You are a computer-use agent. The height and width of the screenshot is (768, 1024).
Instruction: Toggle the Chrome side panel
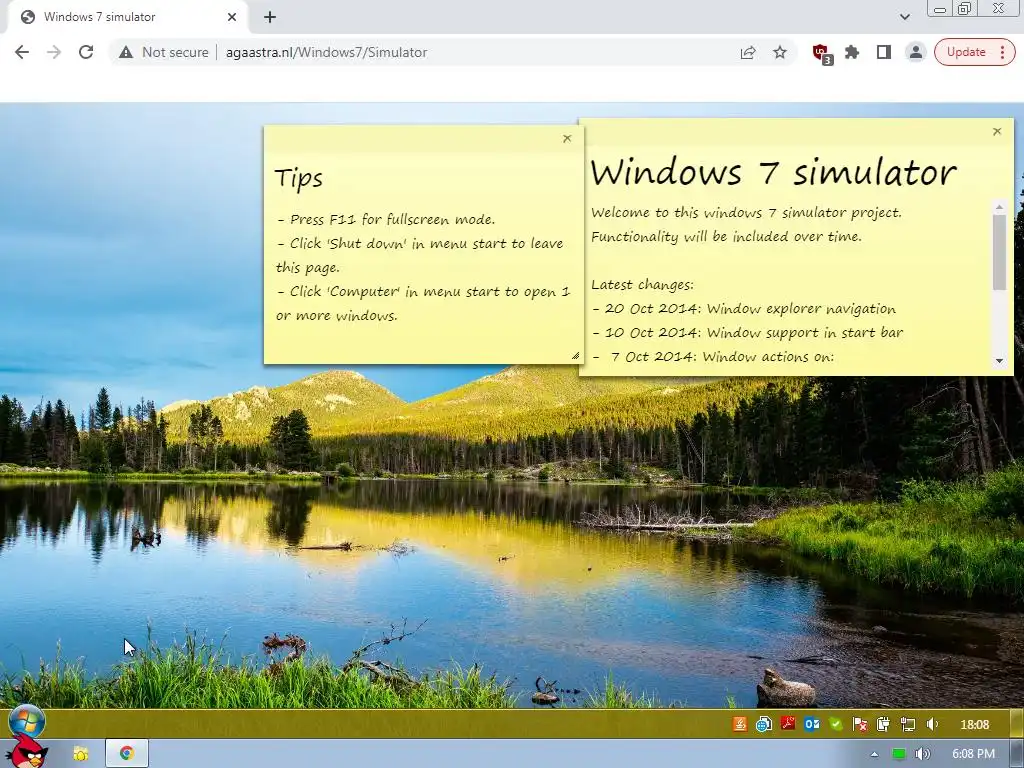pos(884,52)
